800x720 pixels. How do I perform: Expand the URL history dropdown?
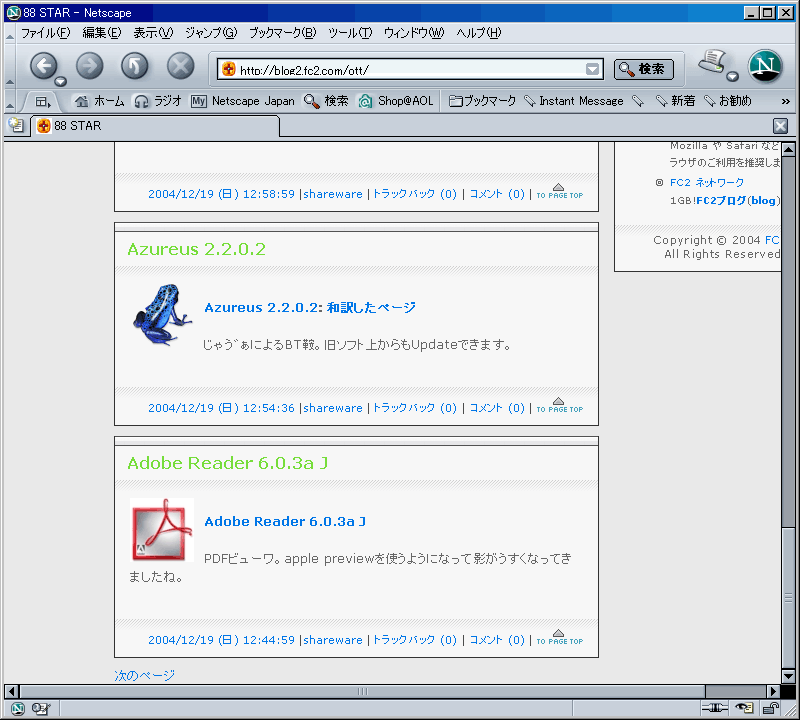pos(592,69)
